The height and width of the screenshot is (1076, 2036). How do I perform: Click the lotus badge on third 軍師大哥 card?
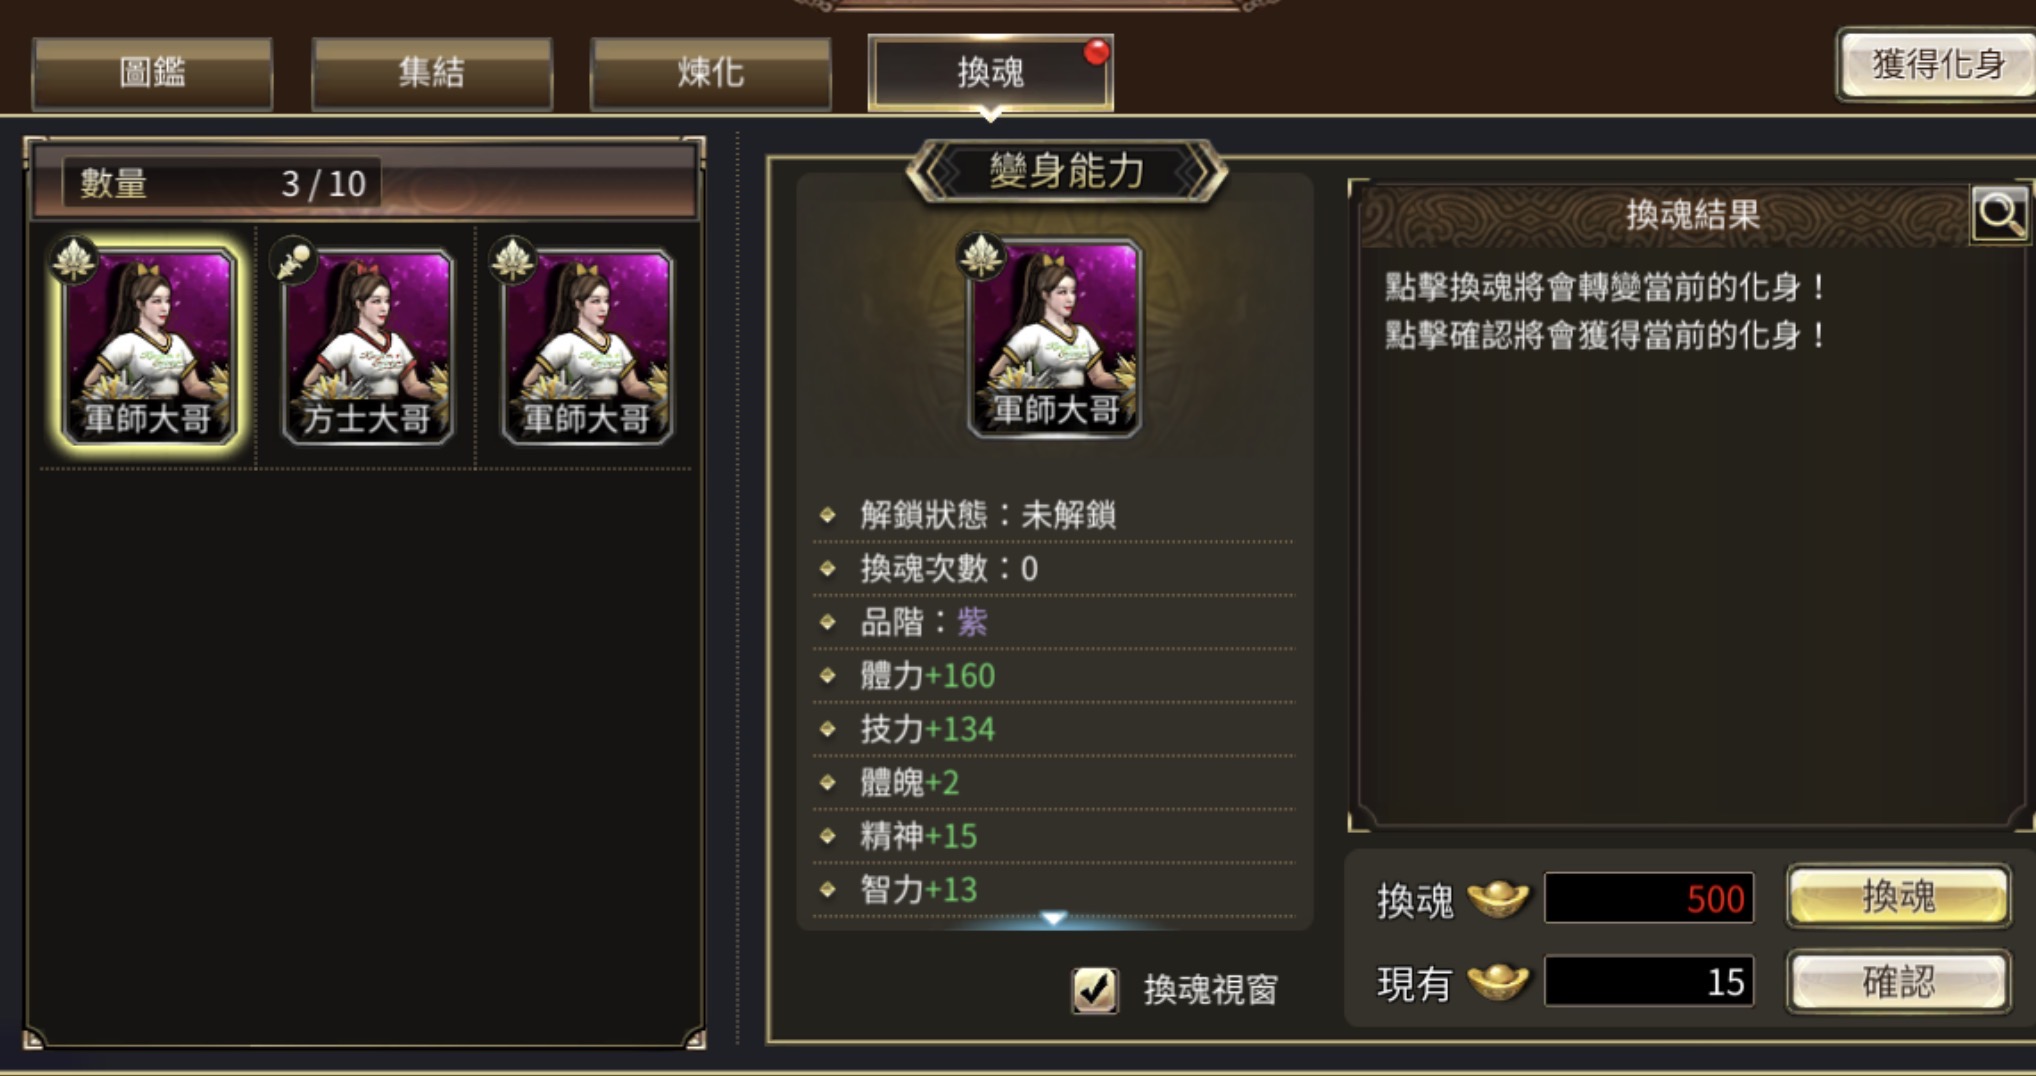[513, 262]
